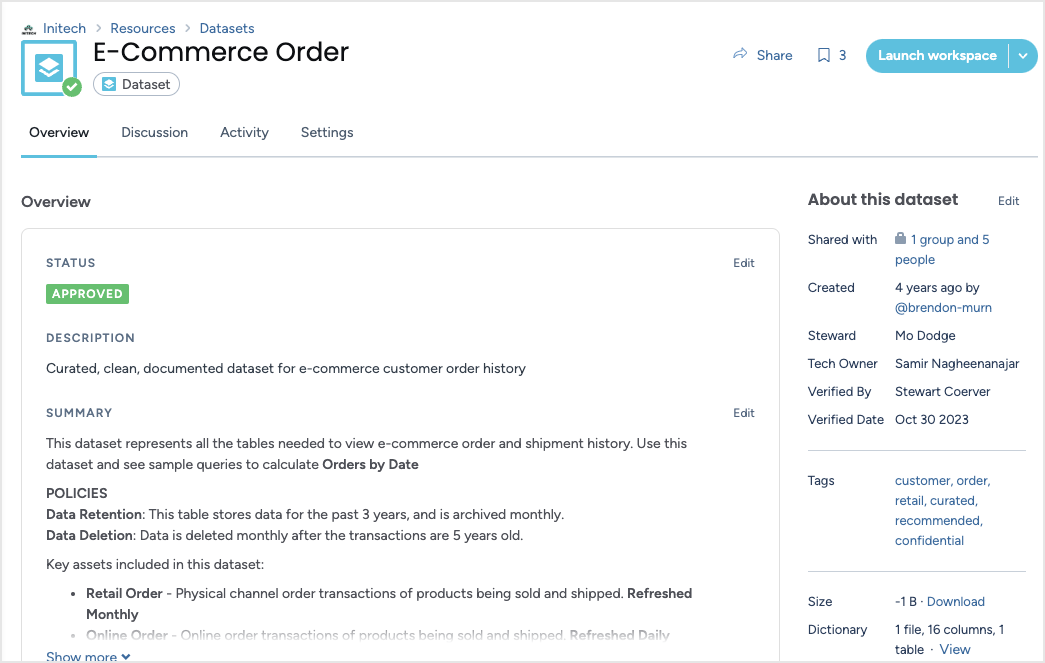The image size is (1045, 663).
Task: Click the small icon in the Dataset pill
Action: (x=109, y=85)
